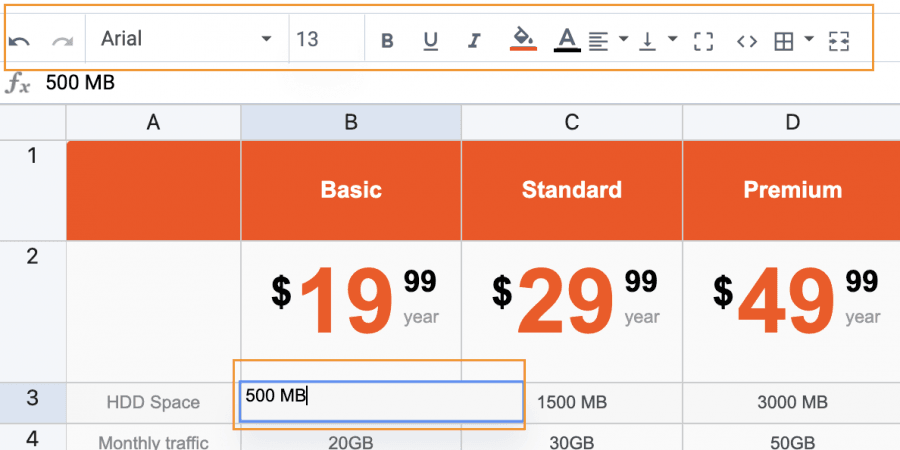The image size is (900, 450).
Task: Open horizontal text alignment icon
Action: point(598,41)
